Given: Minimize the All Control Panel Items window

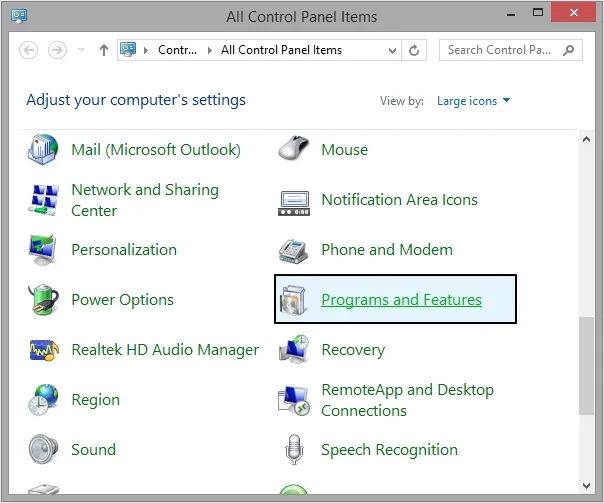Looking at the screenshot, I should [x=511, y=14].
